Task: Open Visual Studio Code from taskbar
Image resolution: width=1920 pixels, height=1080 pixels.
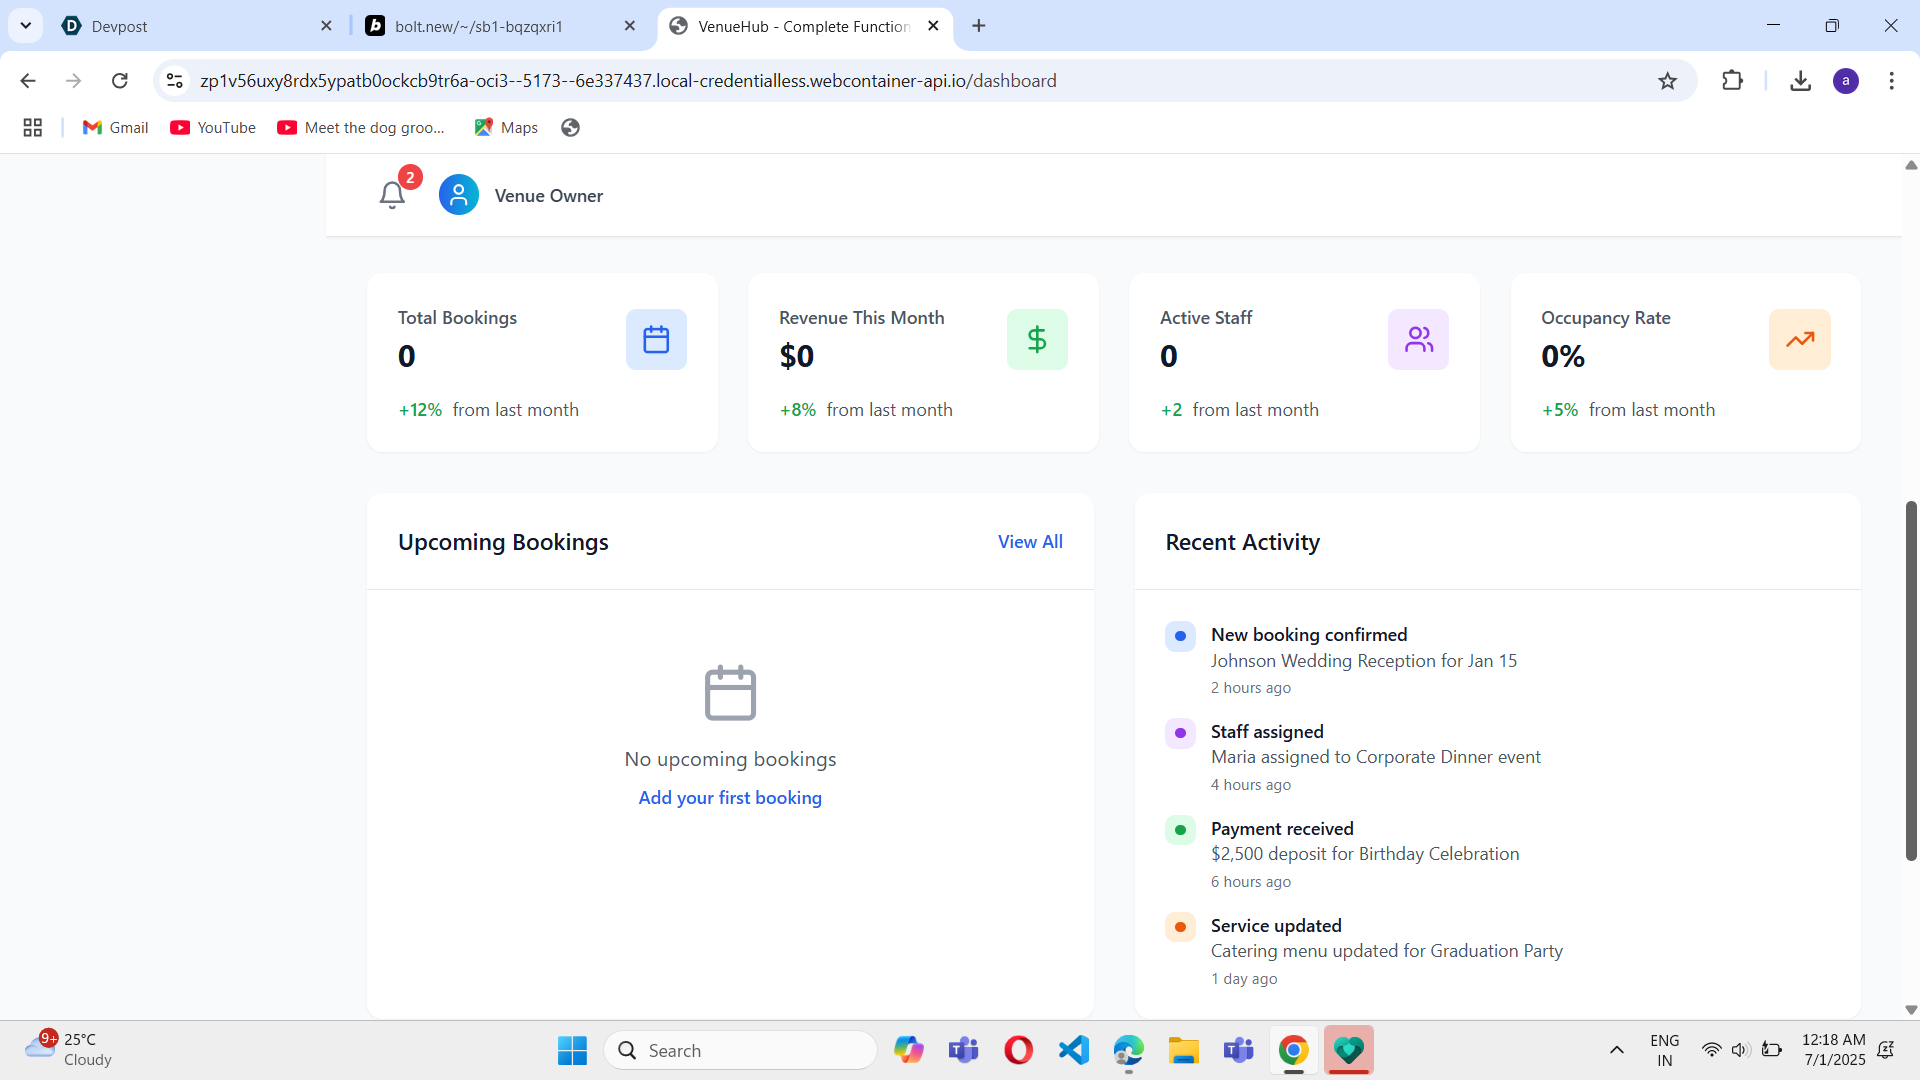Action: (1073, 1050)
